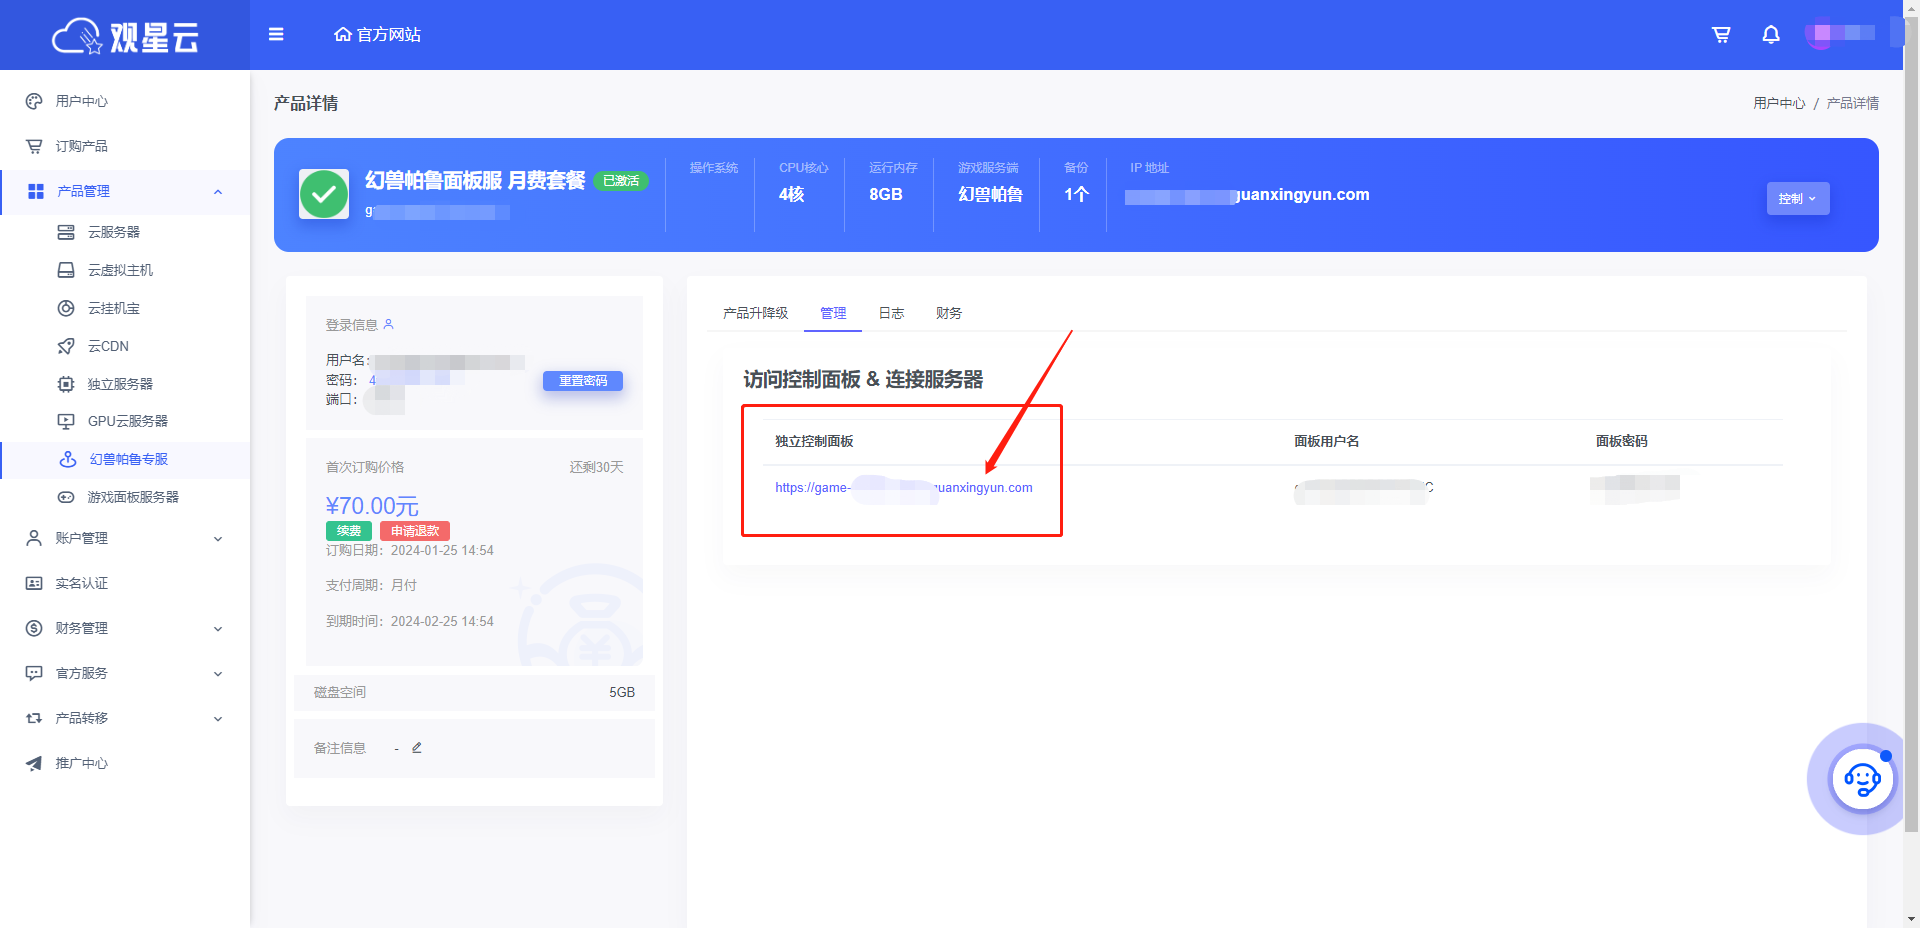Click the GPU云服务器 monitor icon
1920x928 pixels.
(x=66, y=421)
